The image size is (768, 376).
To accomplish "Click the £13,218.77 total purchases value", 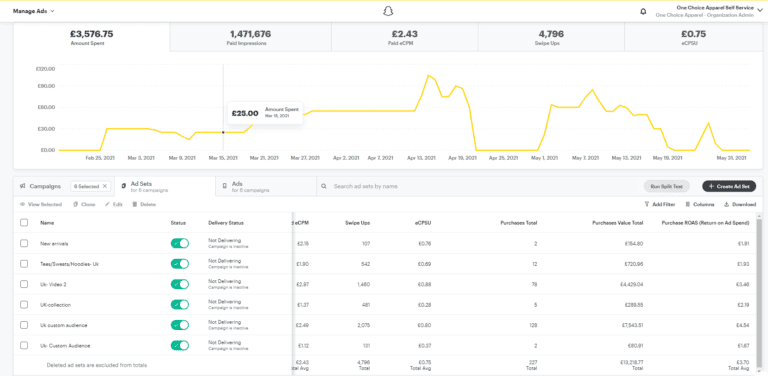I will [x=631, y=362].
